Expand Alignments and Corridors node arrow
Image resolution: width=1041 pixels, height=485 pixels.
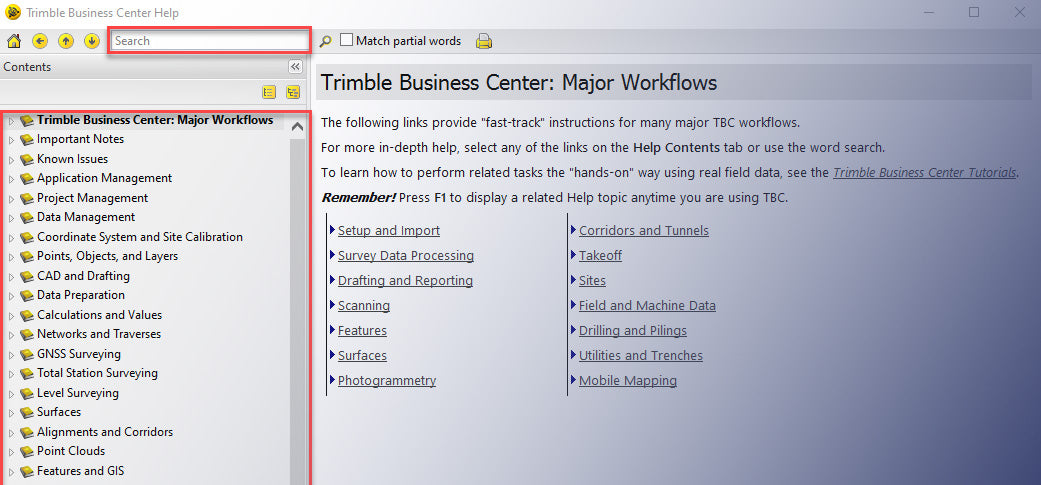click(x=11, y=433)
